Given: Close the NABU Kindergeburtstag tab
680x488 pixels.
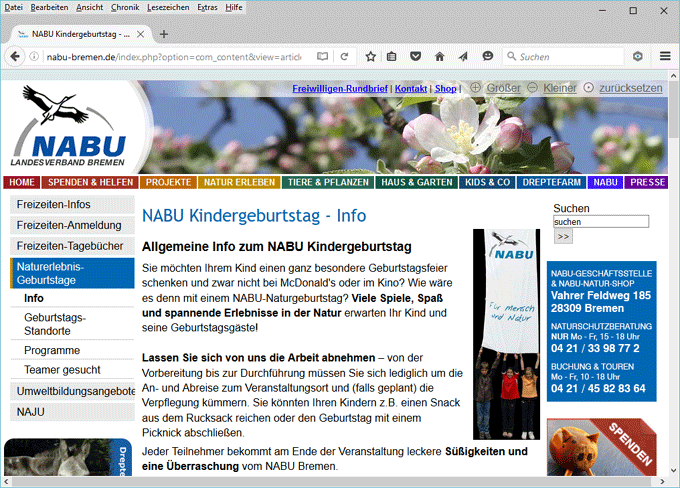Looking at the screenshot, I should click(x=141, y=34).
